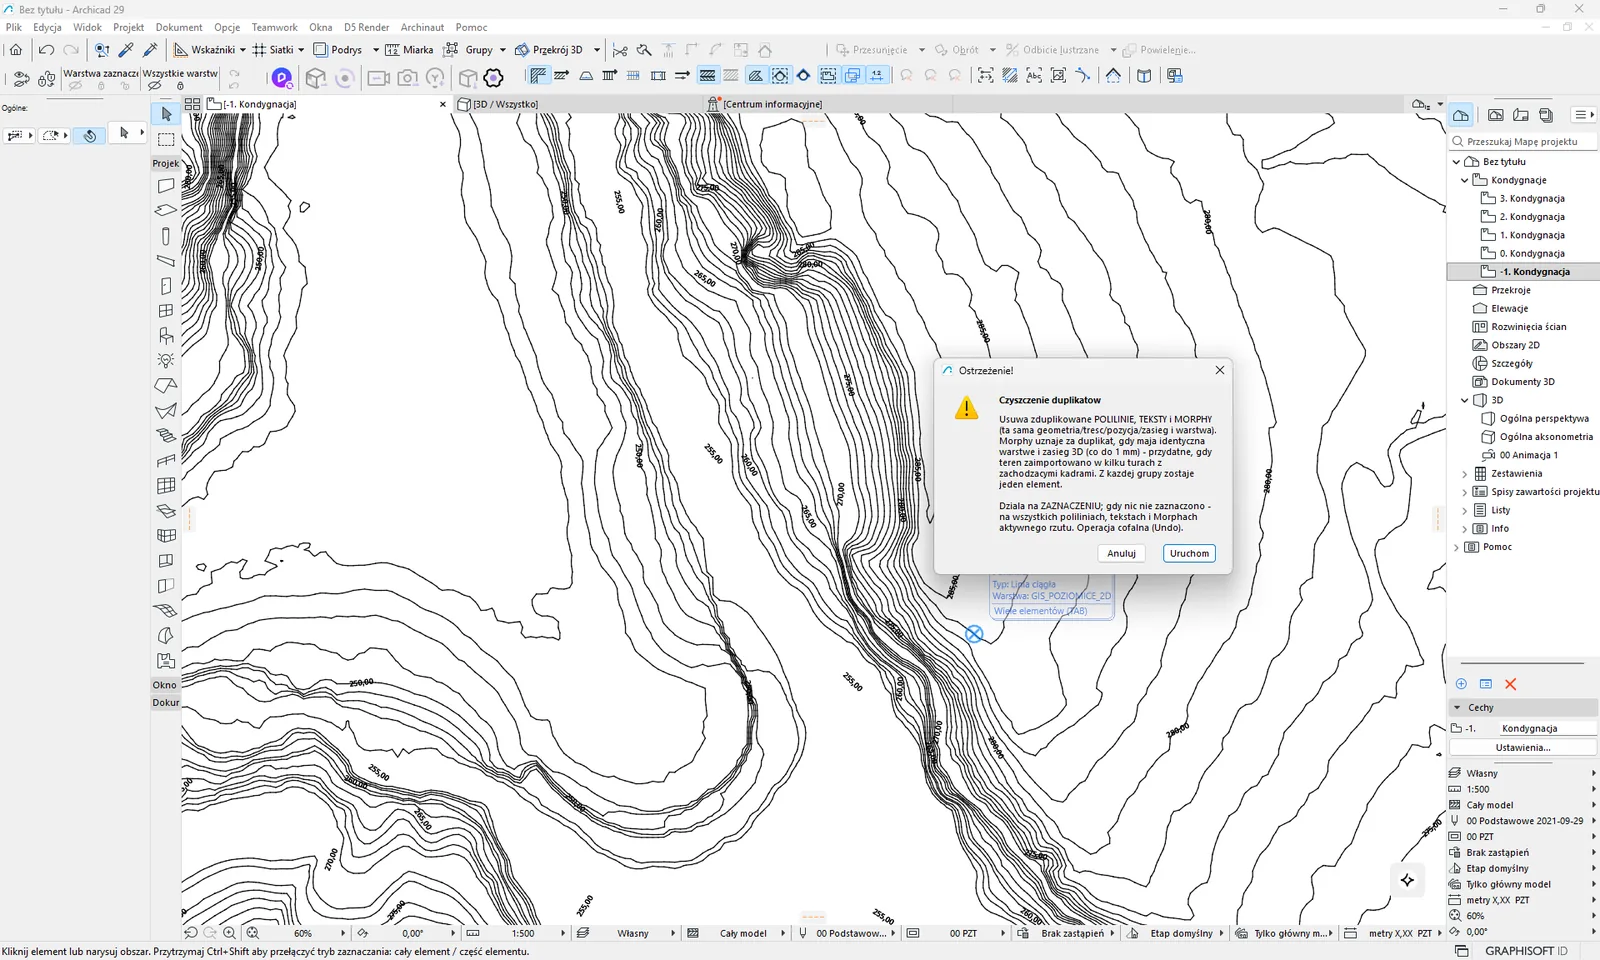Switch to the 3D / Wszystko tab

505,104
